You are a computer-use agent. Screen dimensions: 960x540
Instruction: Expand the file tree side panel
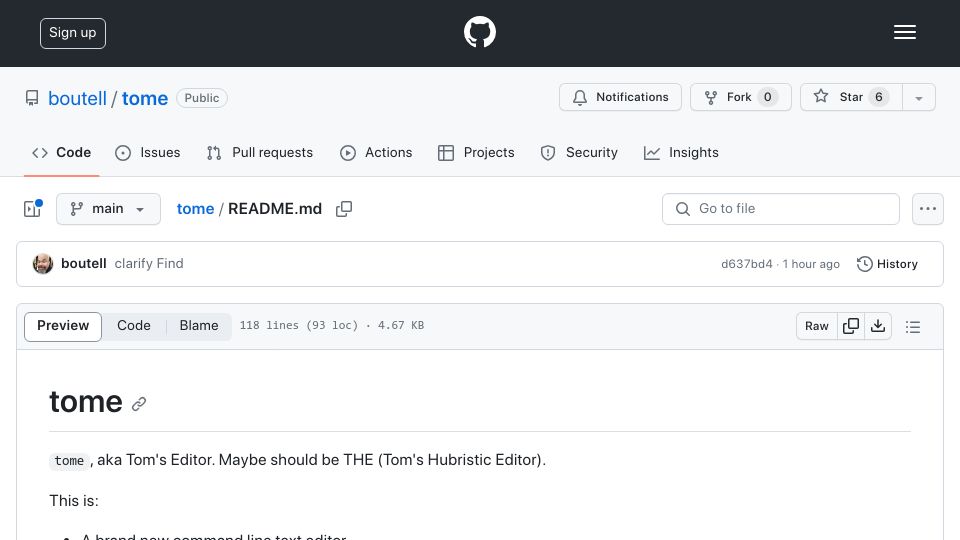32,209
